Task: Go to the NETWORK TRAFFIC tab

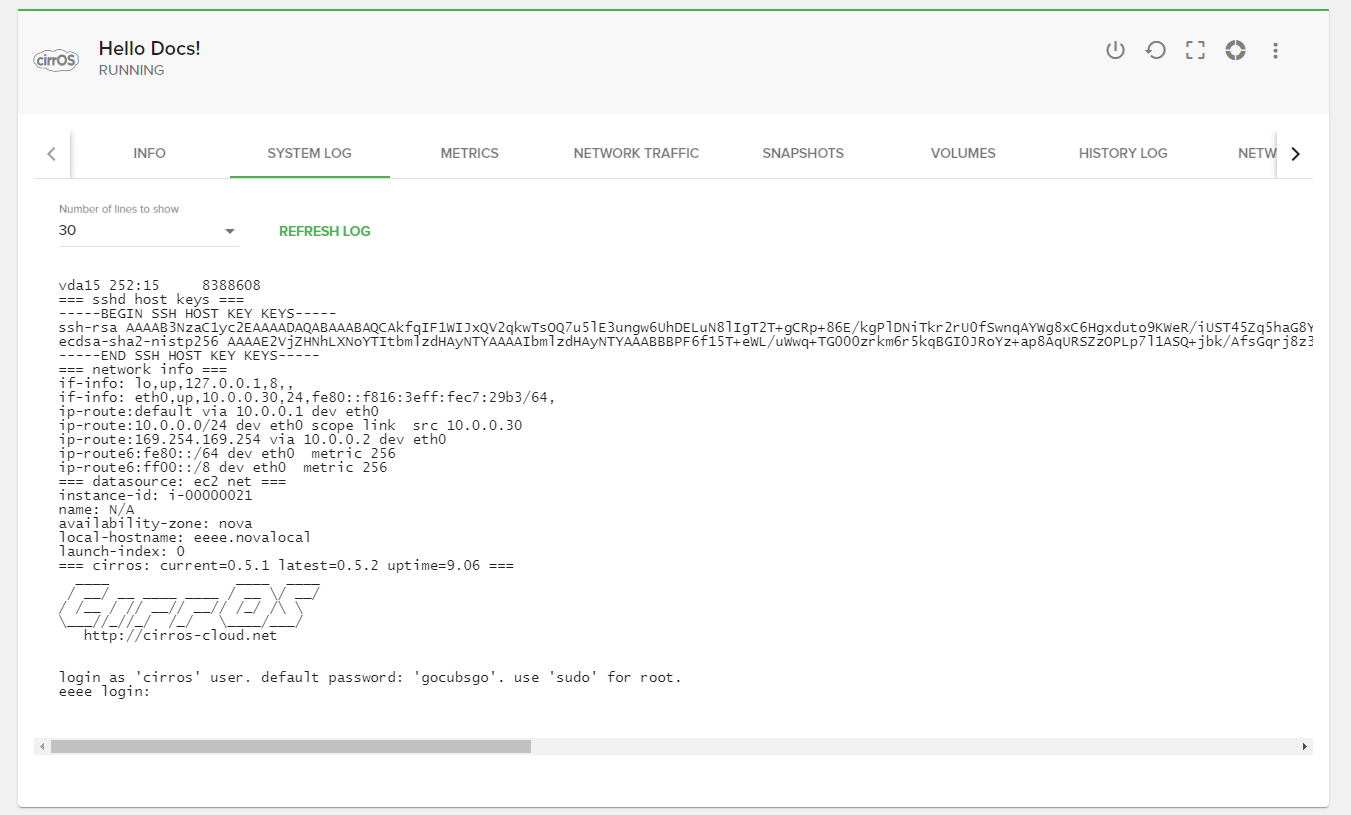Action: coord(636,153)
